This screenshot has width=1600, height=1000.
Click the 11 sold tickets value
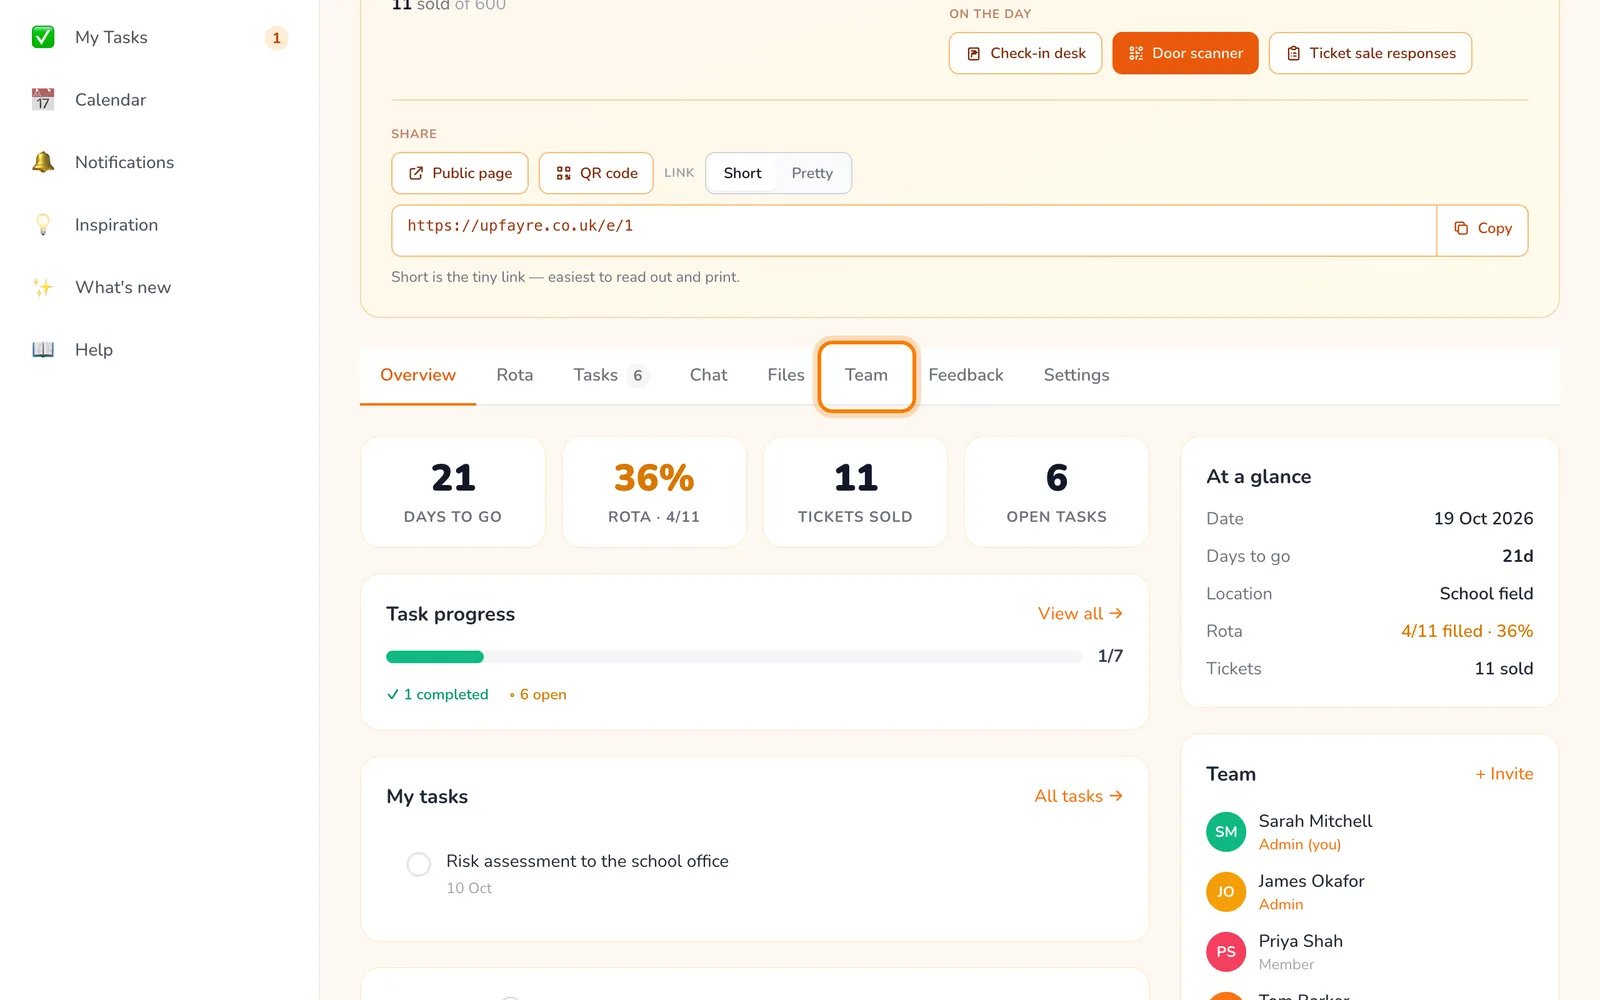(x=1503, y=668)
